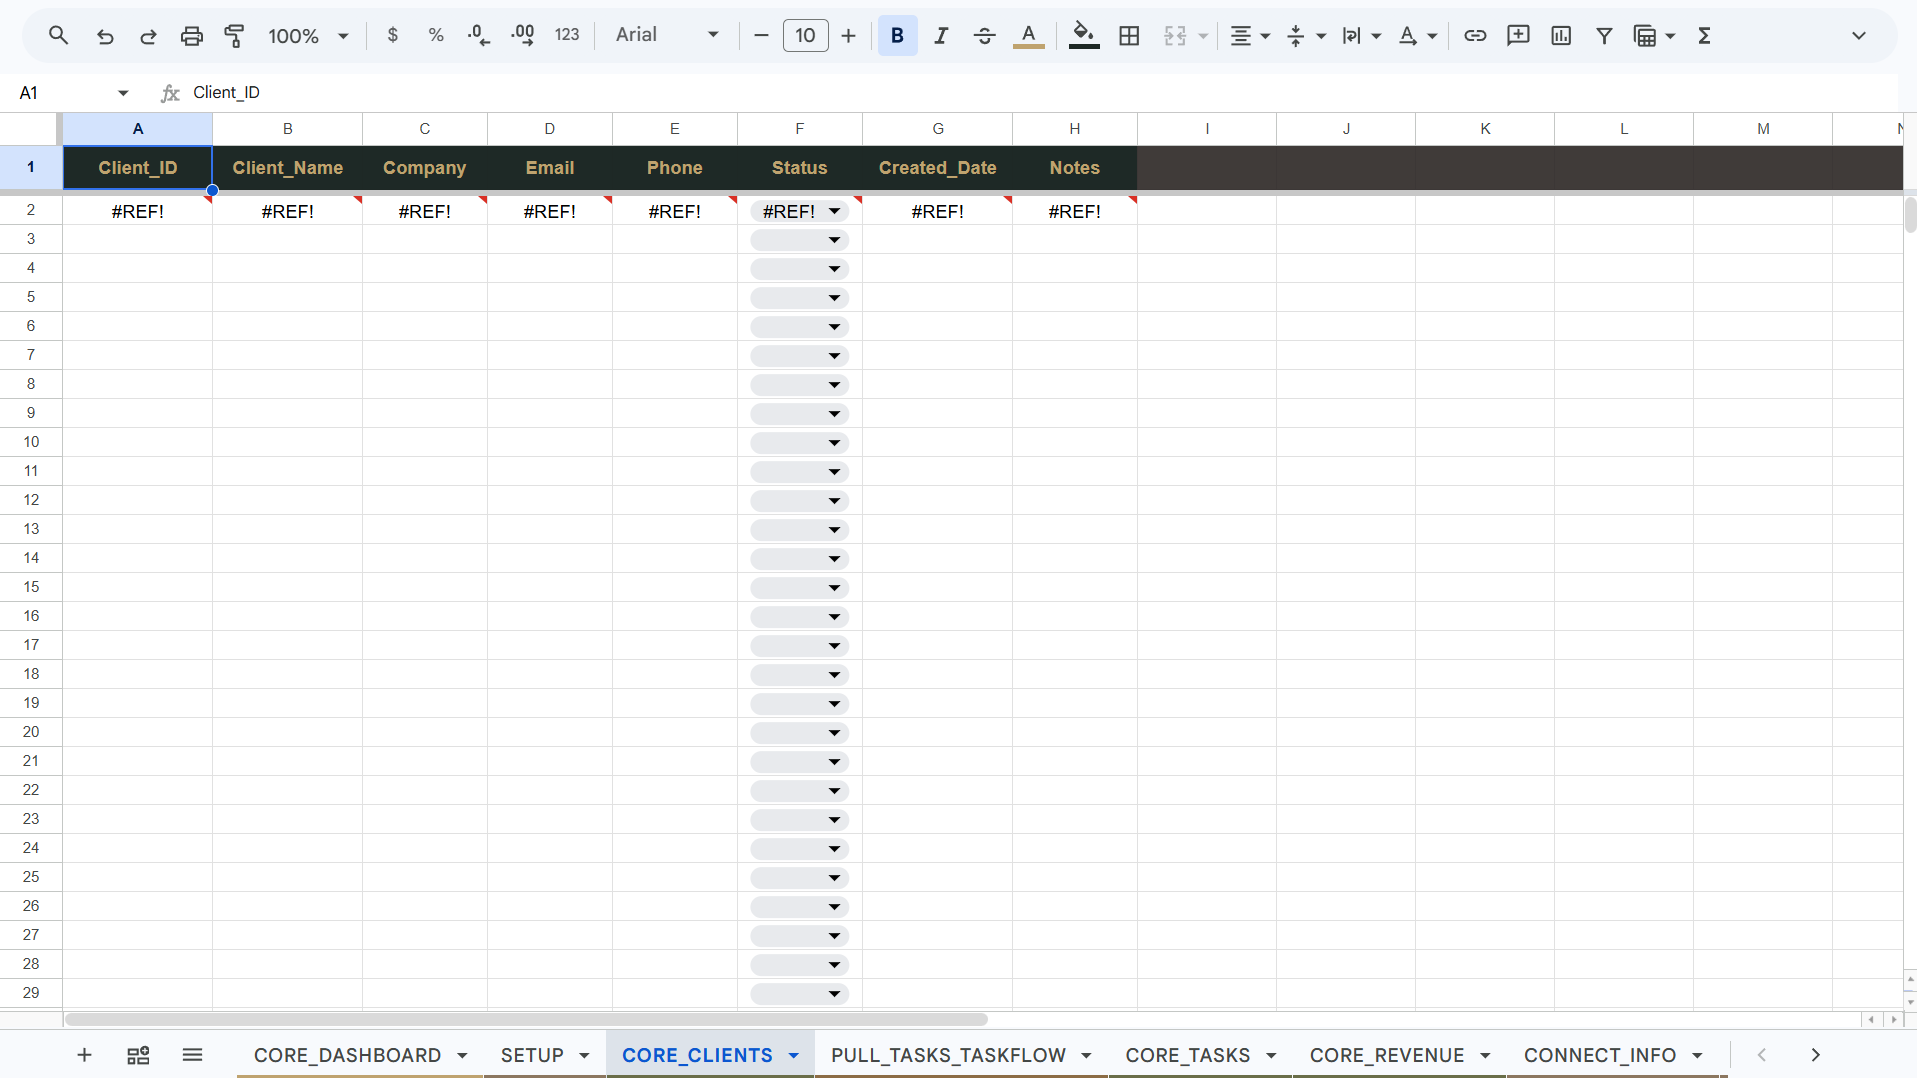Expand text rotation options

tap(1433, 36)
